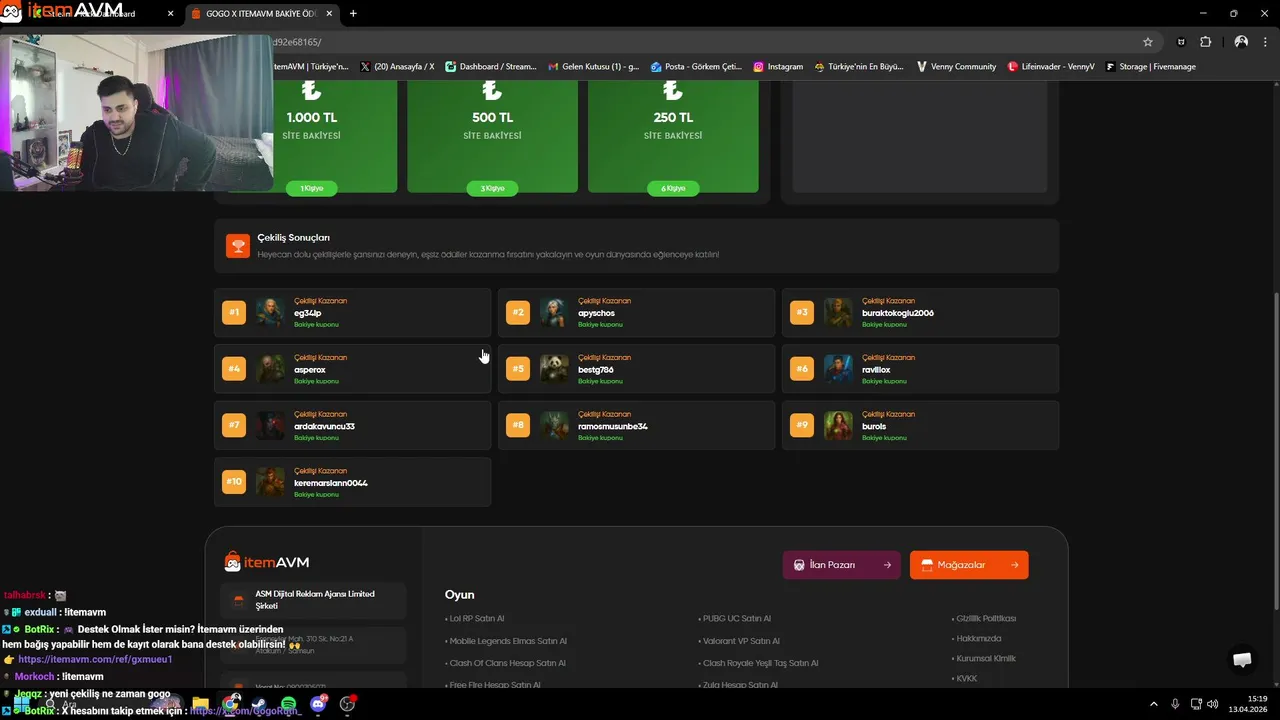Click username keremarslann0044
Image resolution: width=1280 pixels, height=720 pixels.
click(x=331, y=483)
